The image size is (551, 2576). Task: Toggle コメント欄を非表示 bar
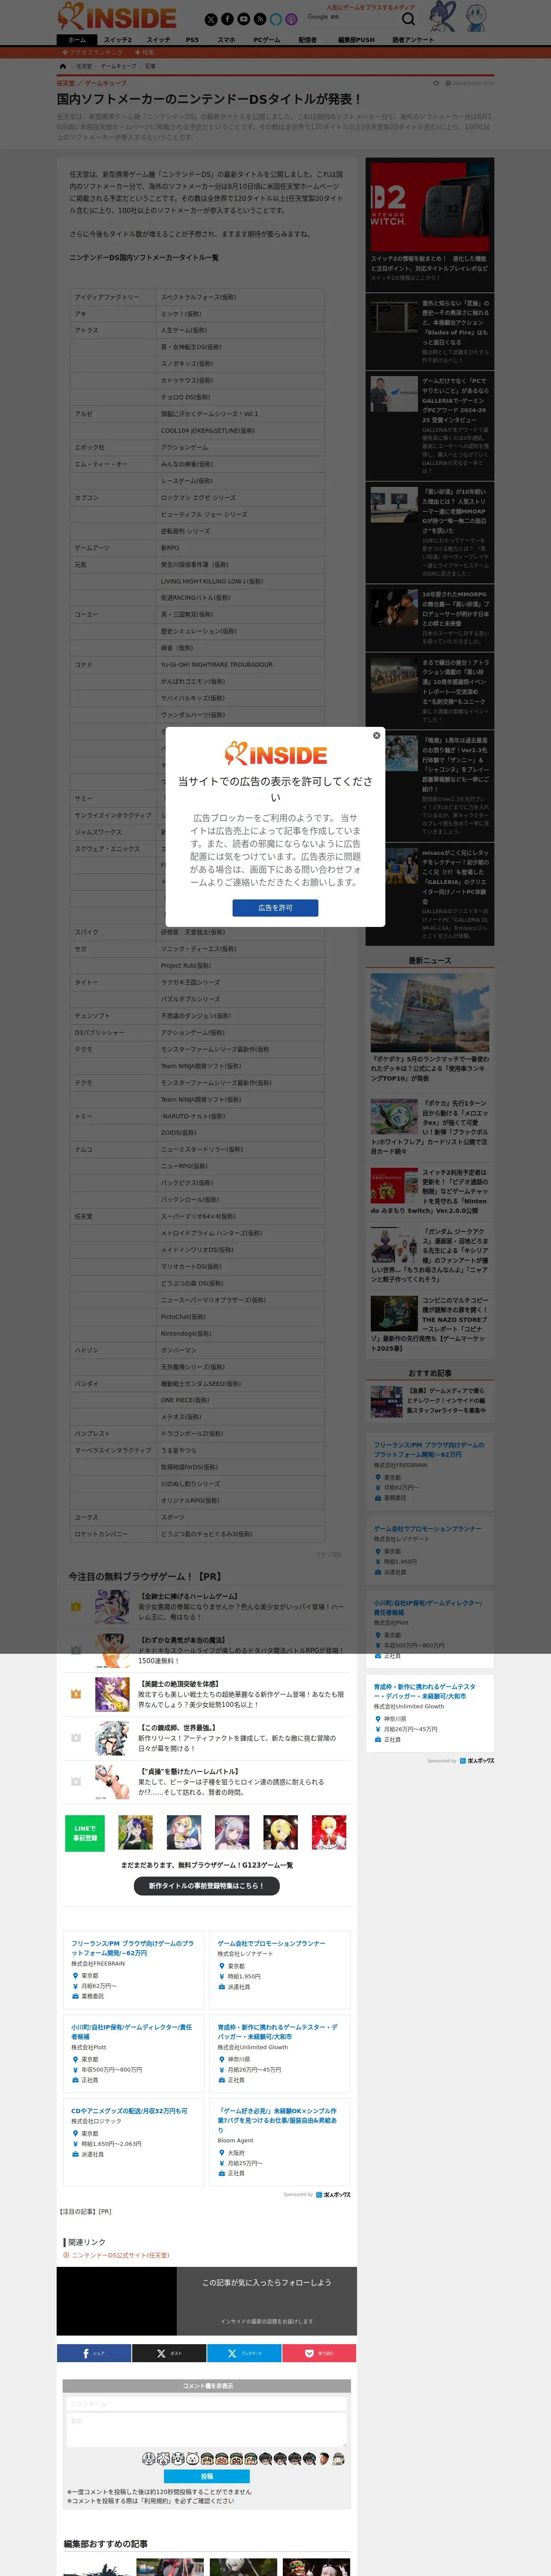207,2385
